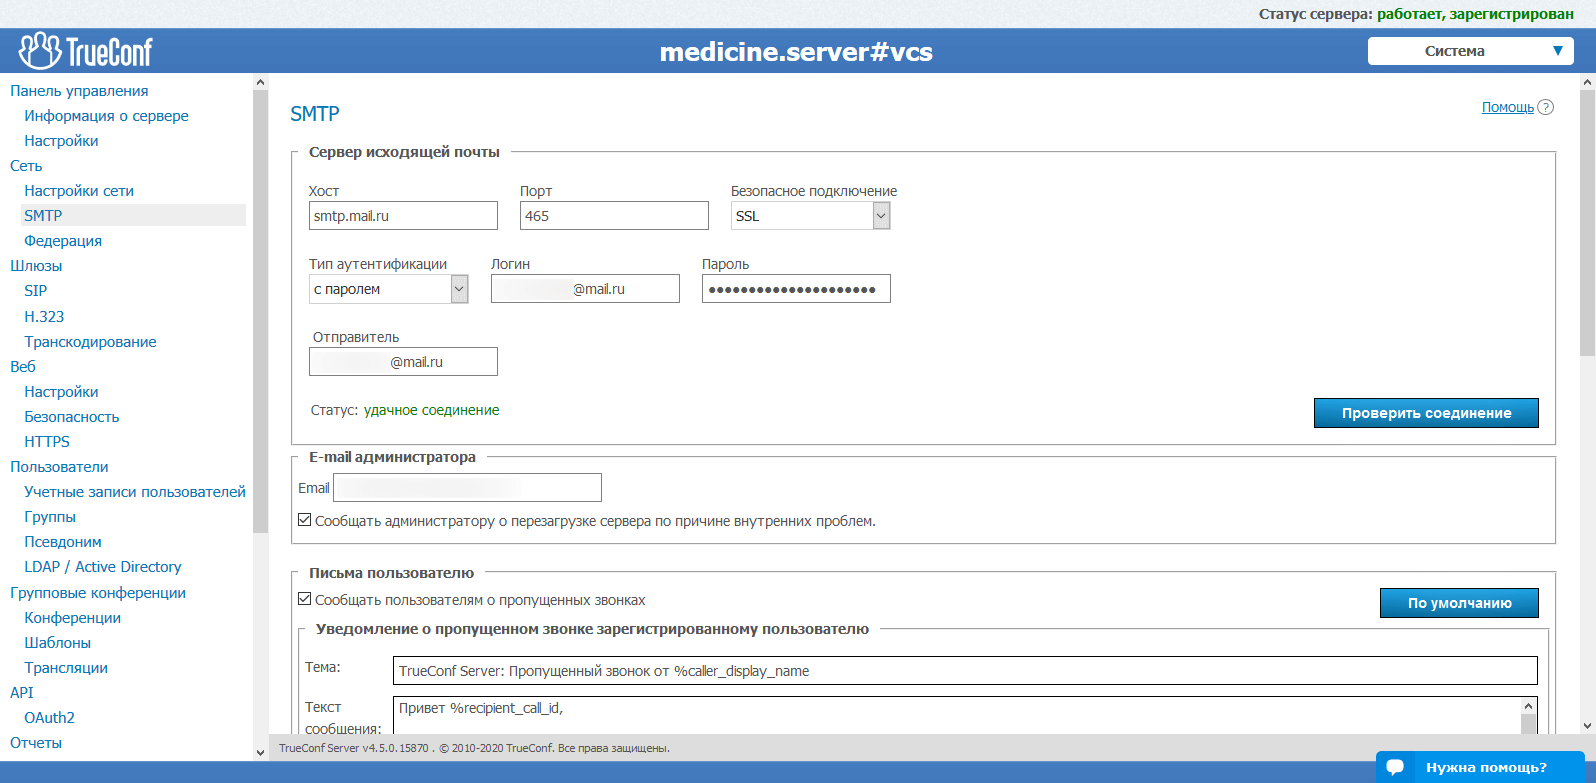This screenshot has height=783, width=1596.
Task: Open API section
Action: (x=22, y=693)
